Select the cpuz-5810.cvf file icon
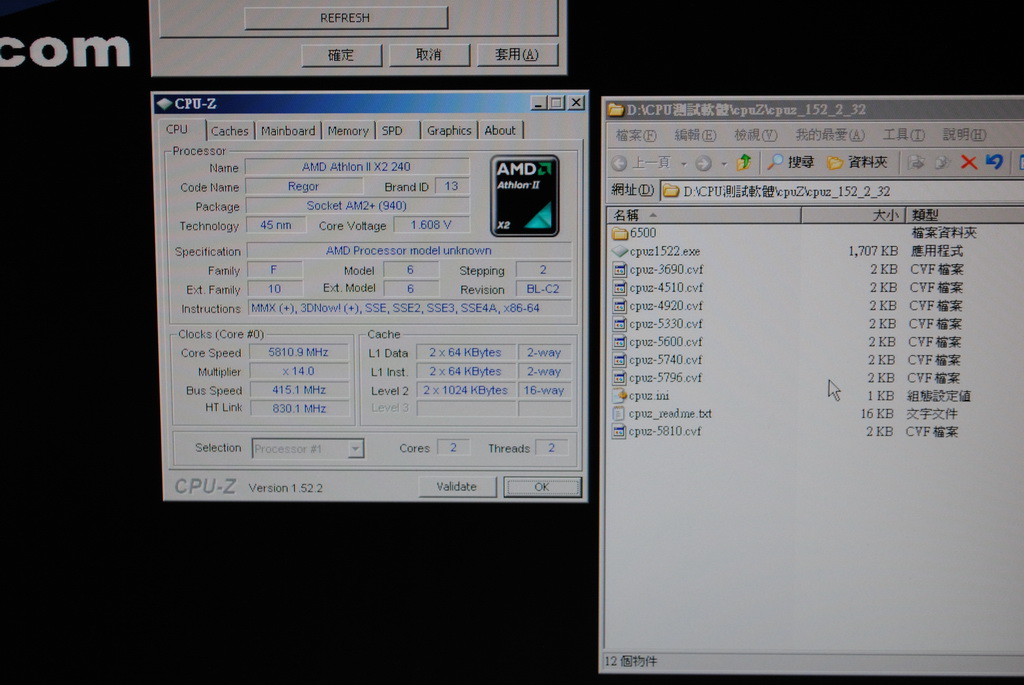This screenshot has height=685, width=1024. [x=619, y=431]
